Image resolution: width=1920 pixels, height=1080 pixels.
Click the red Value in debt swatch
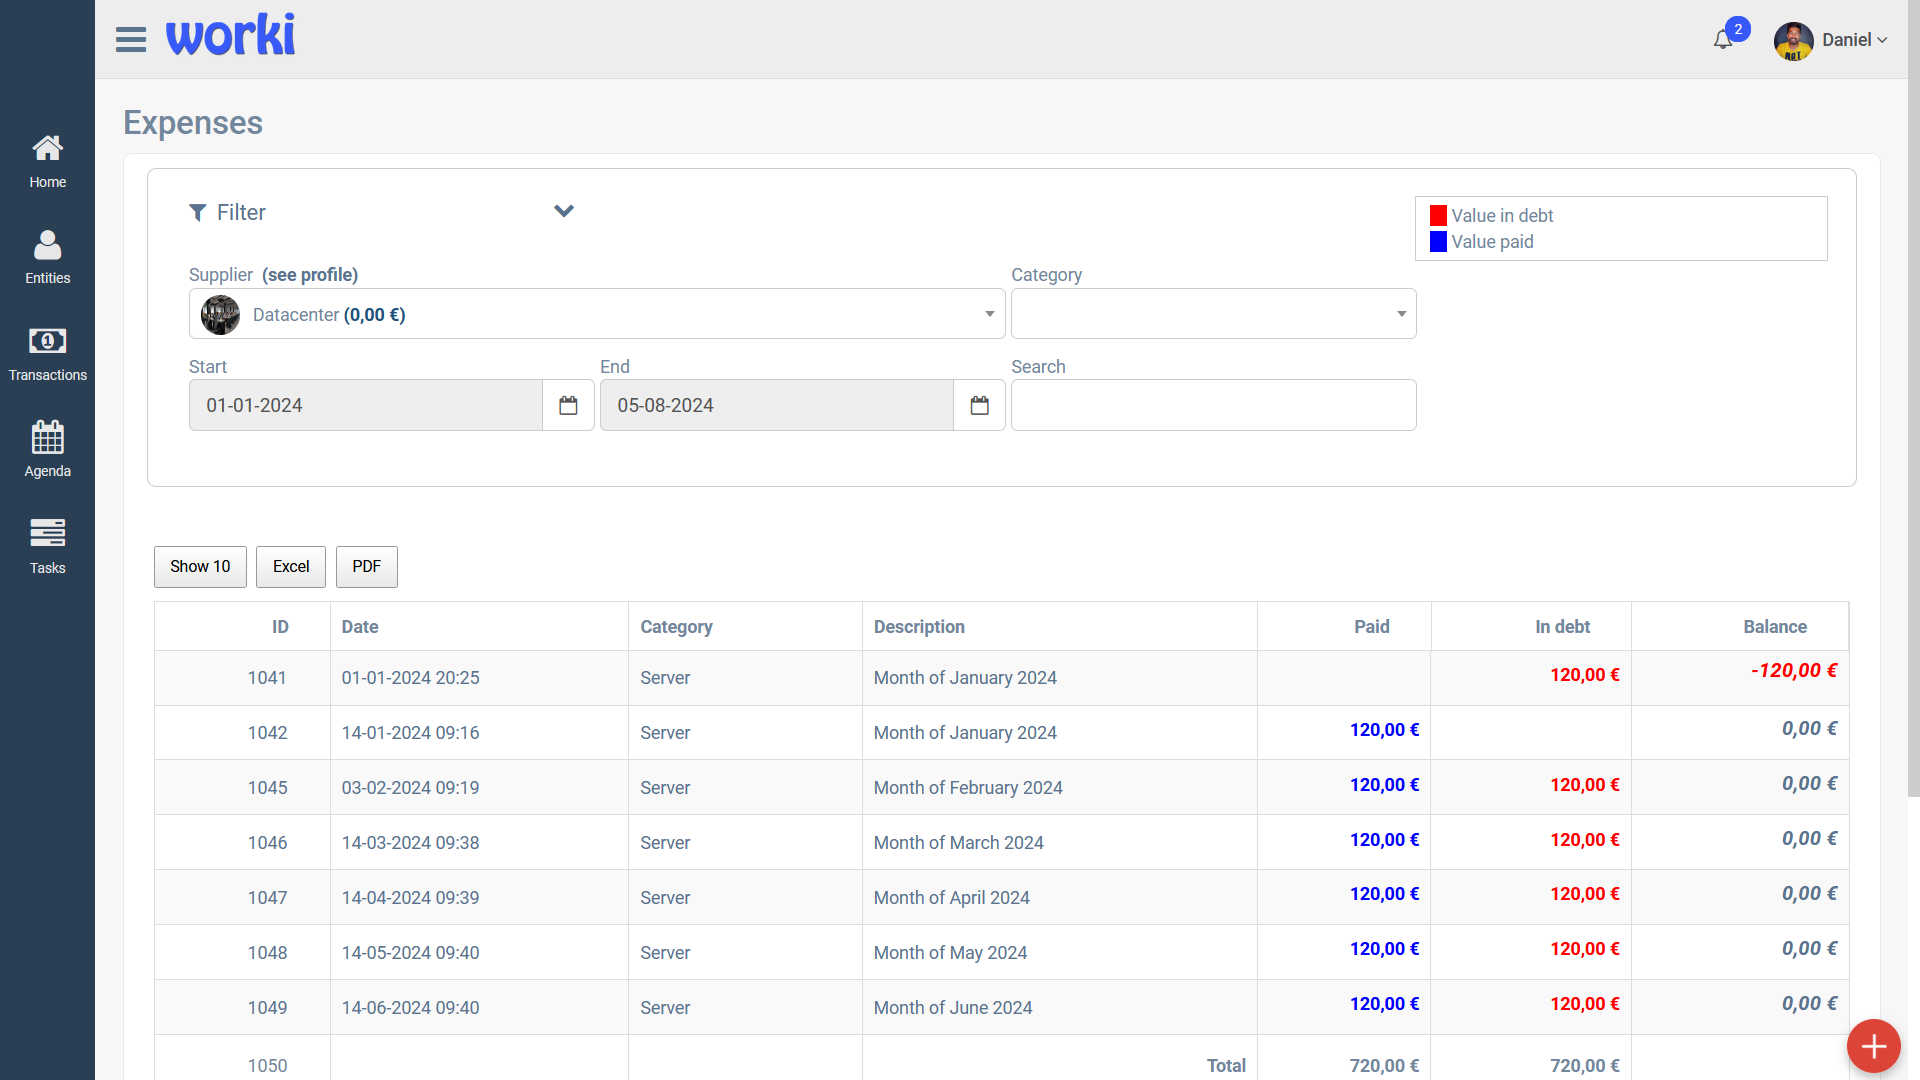[x=1438, y=215]
